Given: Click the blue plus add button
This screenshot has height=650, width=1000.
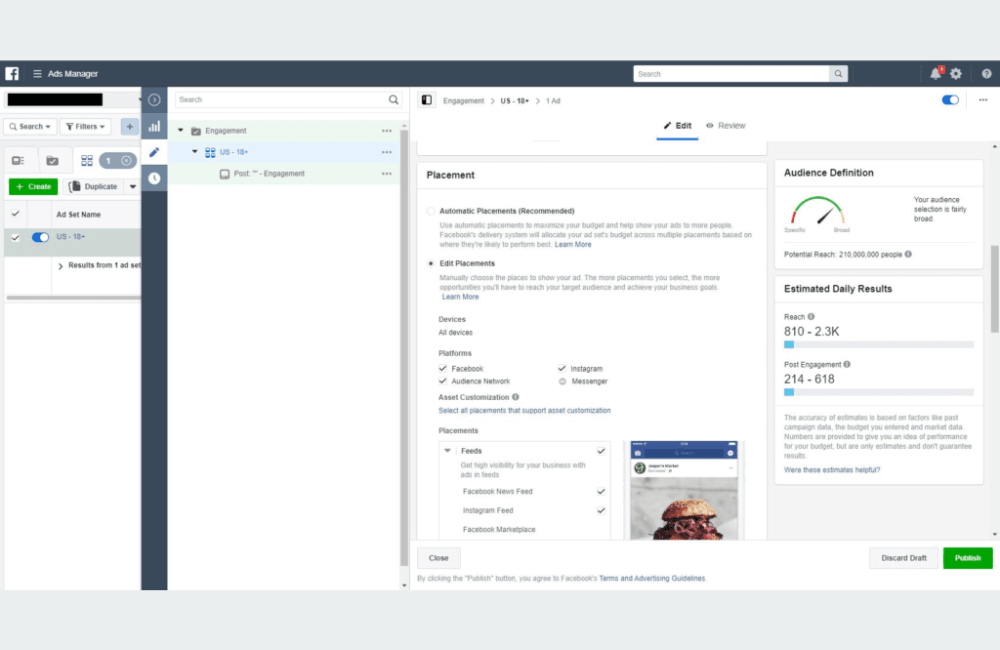Looking at the screenshot, I should point(129,126).
